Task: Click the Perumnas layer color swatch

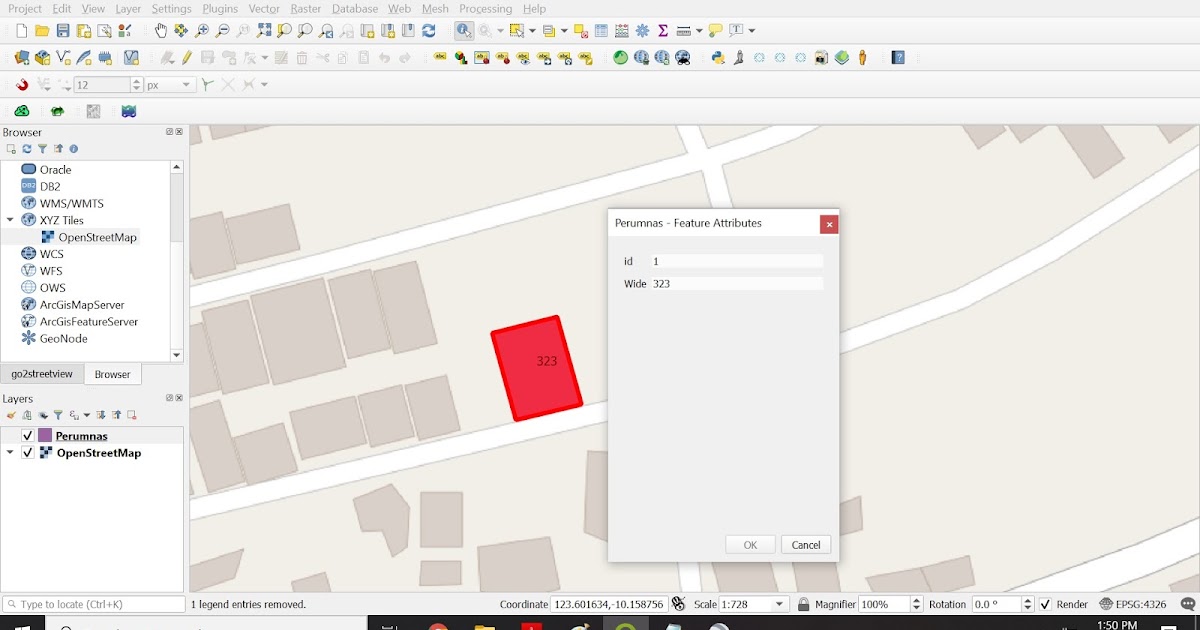Action: pos(44,436)
